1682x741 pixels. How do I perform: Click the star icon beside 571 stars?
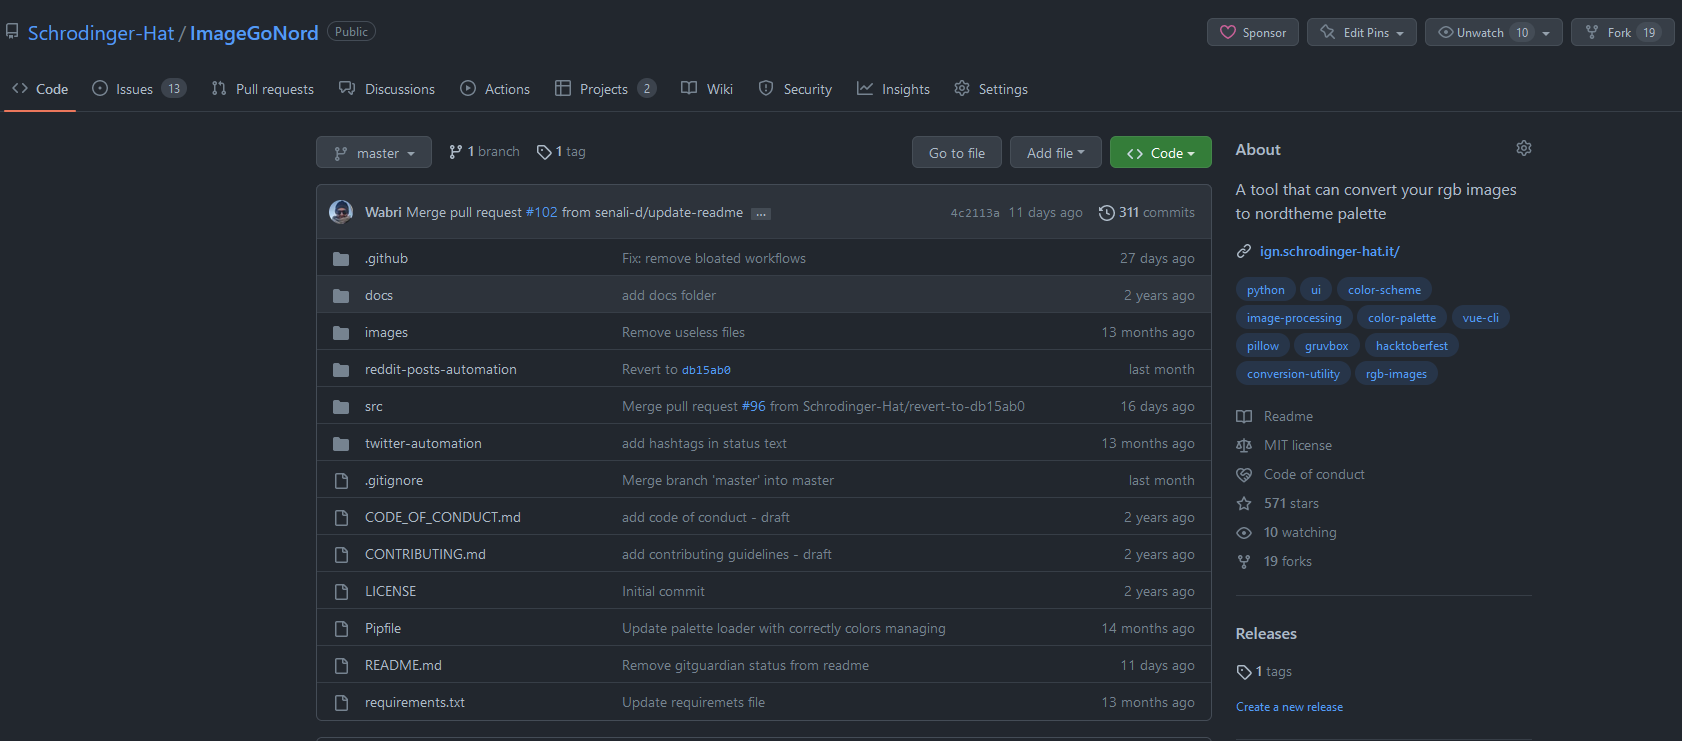coord(1244,503)
